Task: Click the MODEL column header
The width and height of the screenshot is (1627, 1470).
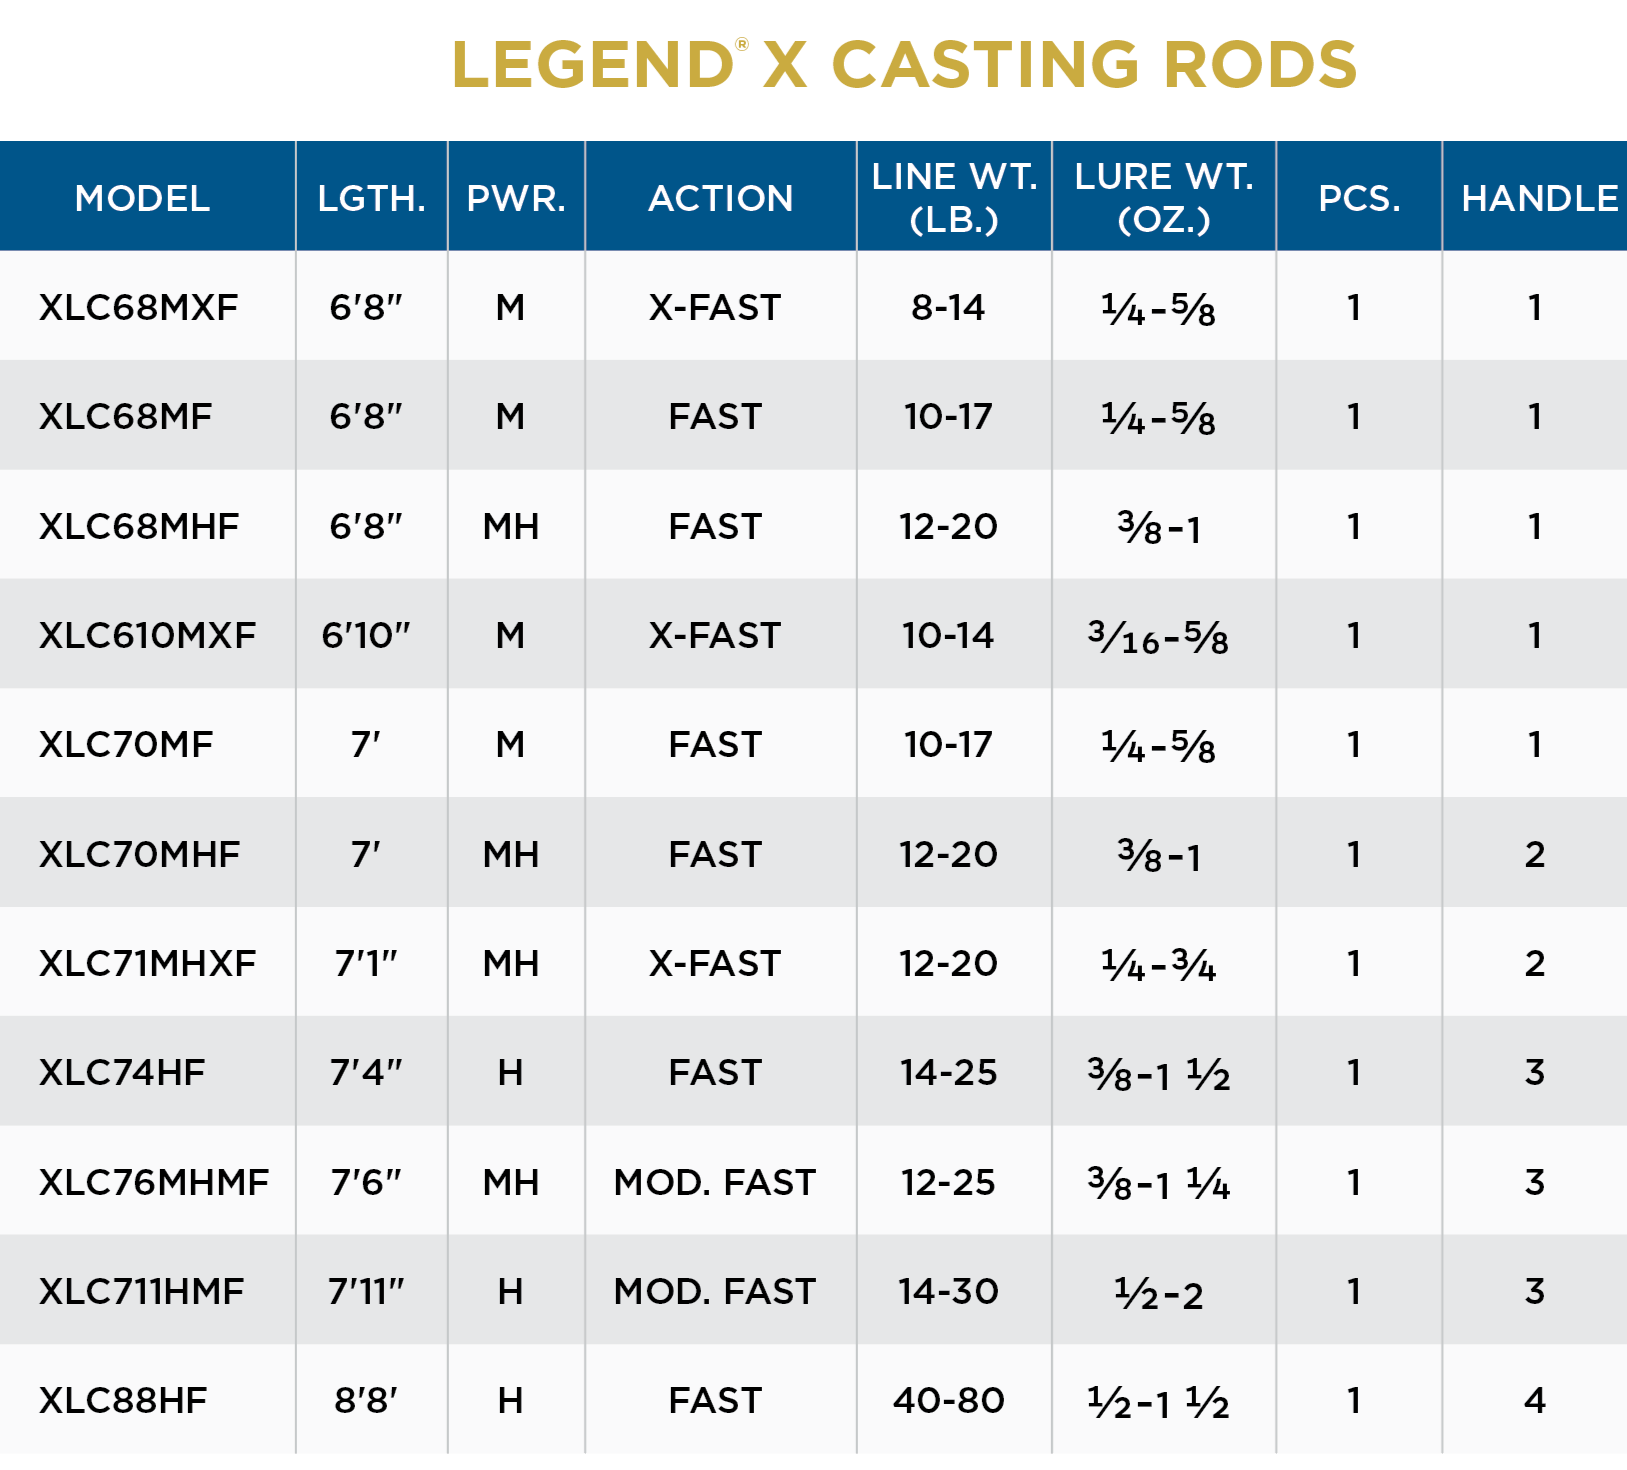Action: coord(142,198)
